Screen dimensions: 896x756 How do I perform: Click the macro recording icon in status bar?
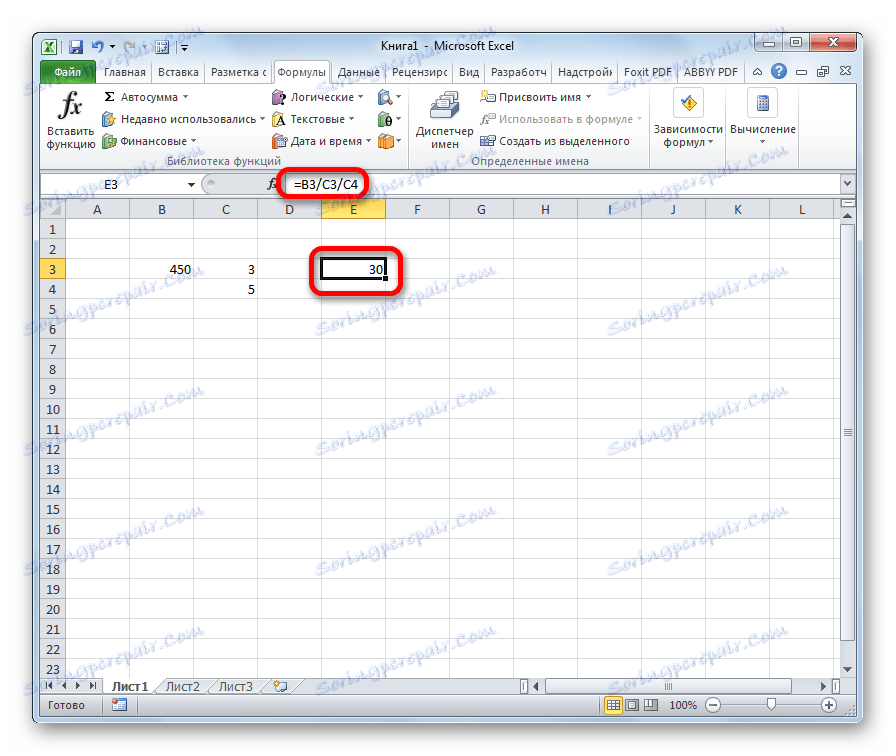[119, 705]
